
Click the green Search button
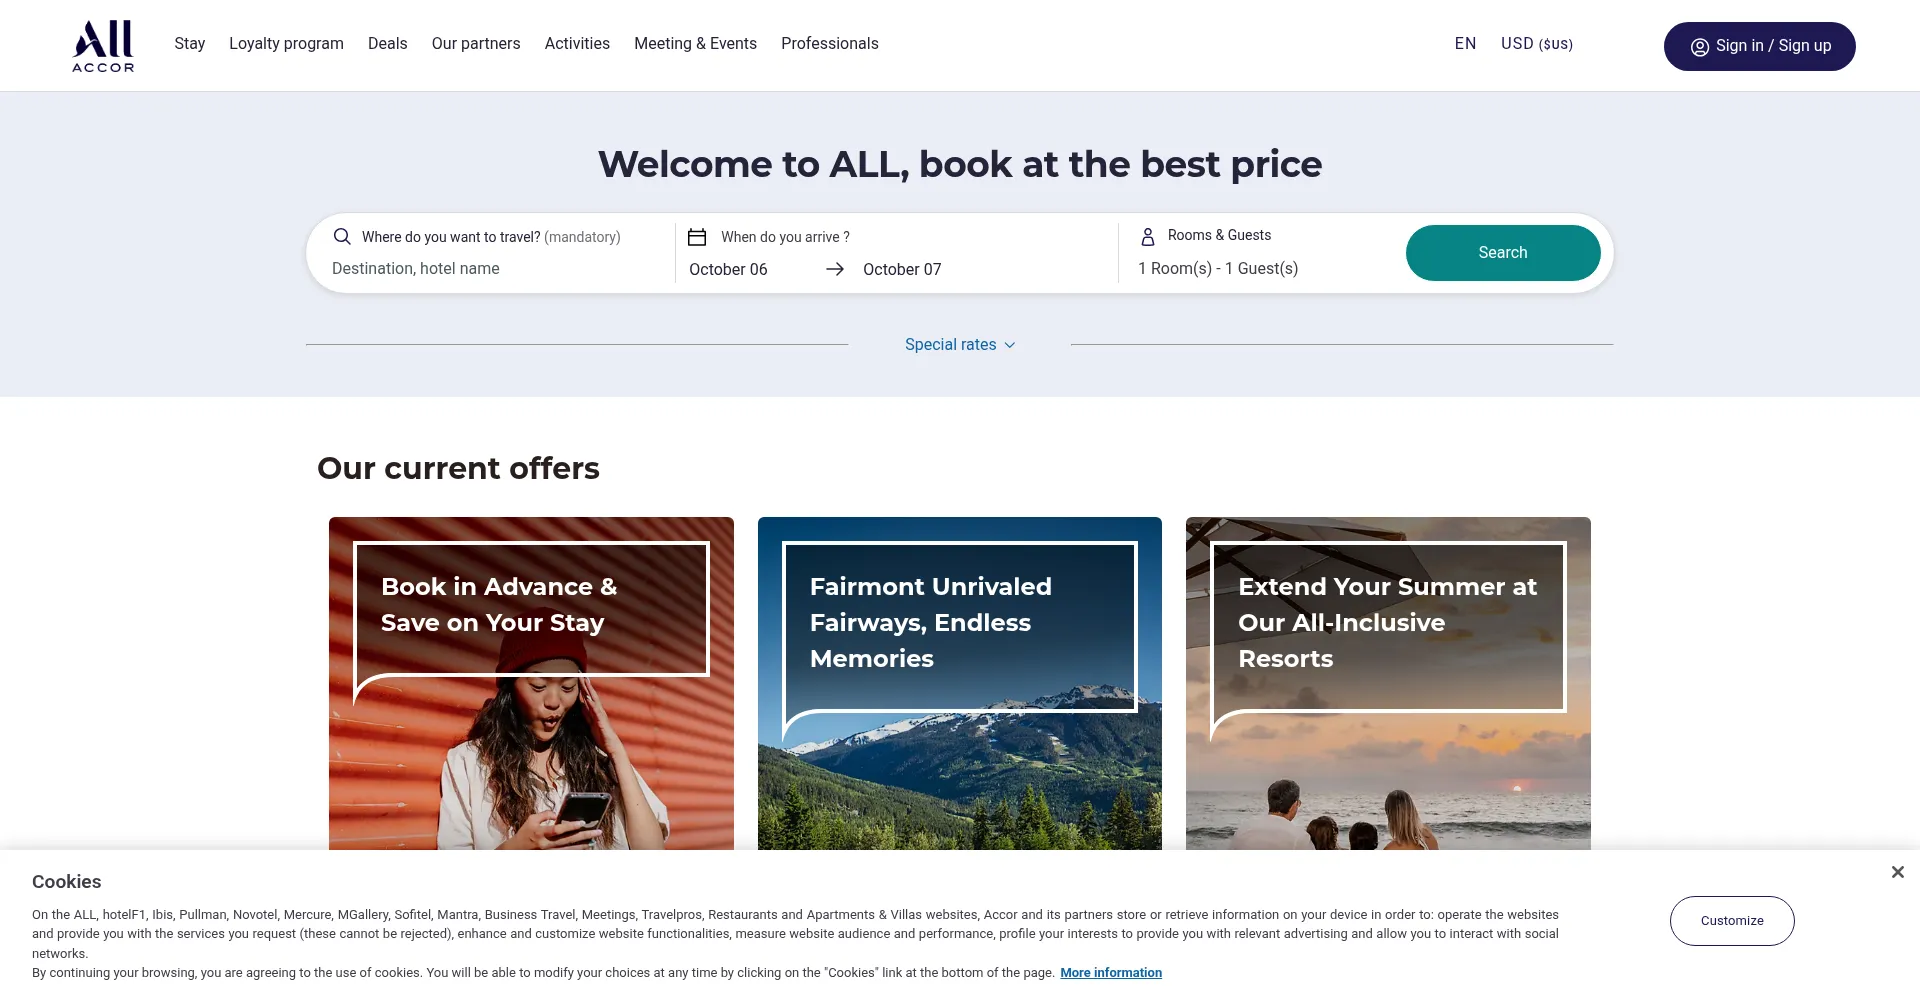[1503, 253]
